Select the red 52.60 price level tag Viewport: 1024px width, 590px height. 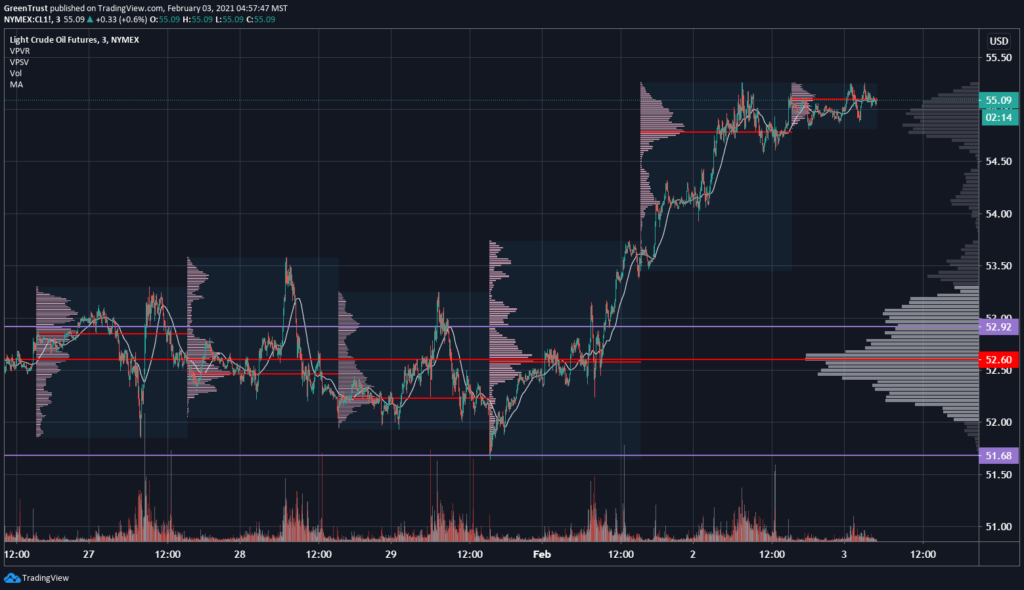[999, 359]
